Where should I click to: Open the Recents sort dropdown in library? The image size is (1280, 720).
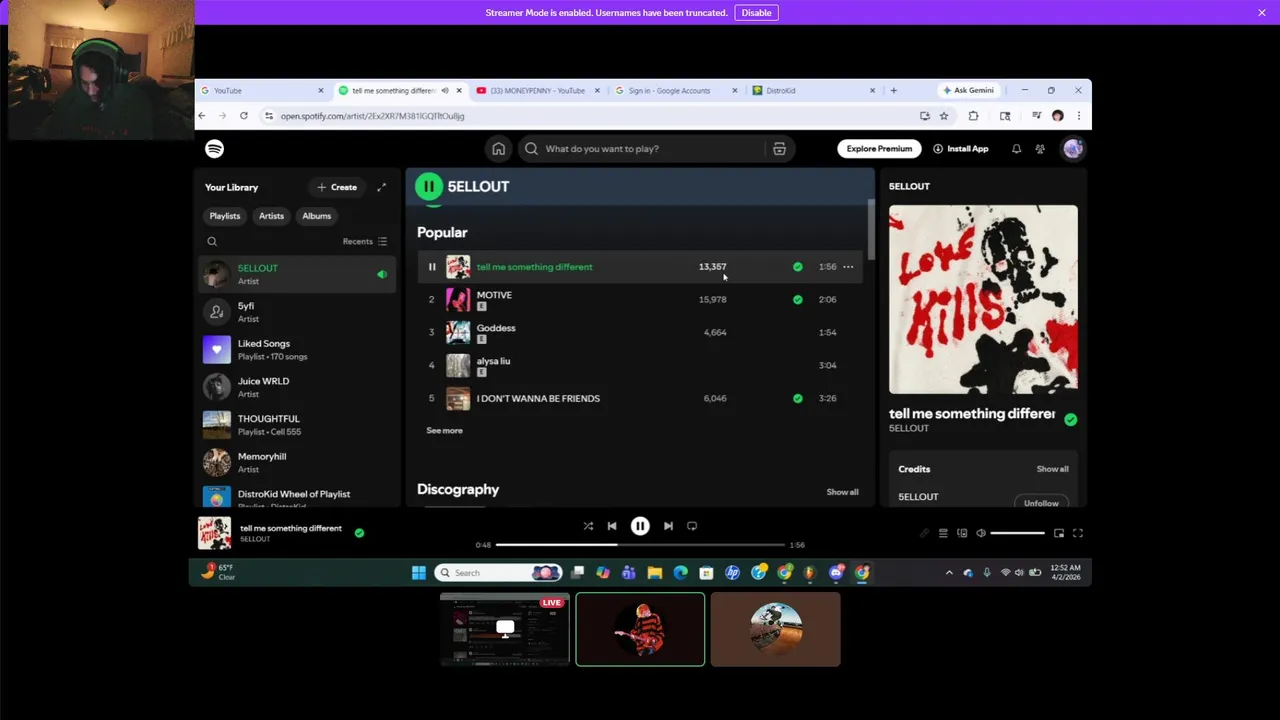click(365, 241)
